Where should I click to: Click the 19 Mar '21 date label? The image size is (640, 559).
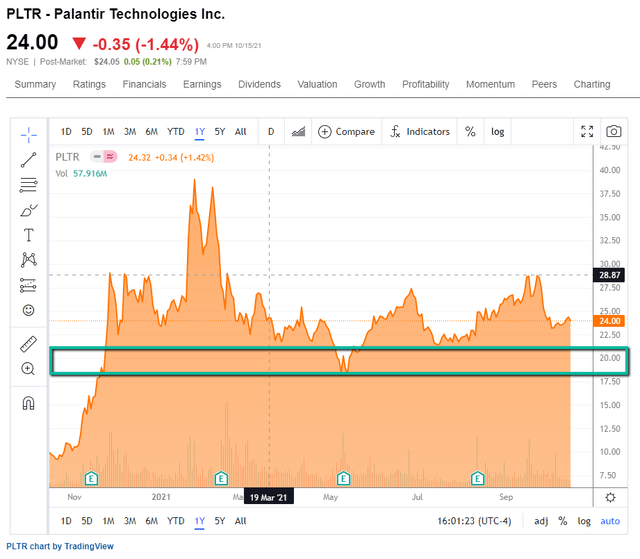(269, 497)
